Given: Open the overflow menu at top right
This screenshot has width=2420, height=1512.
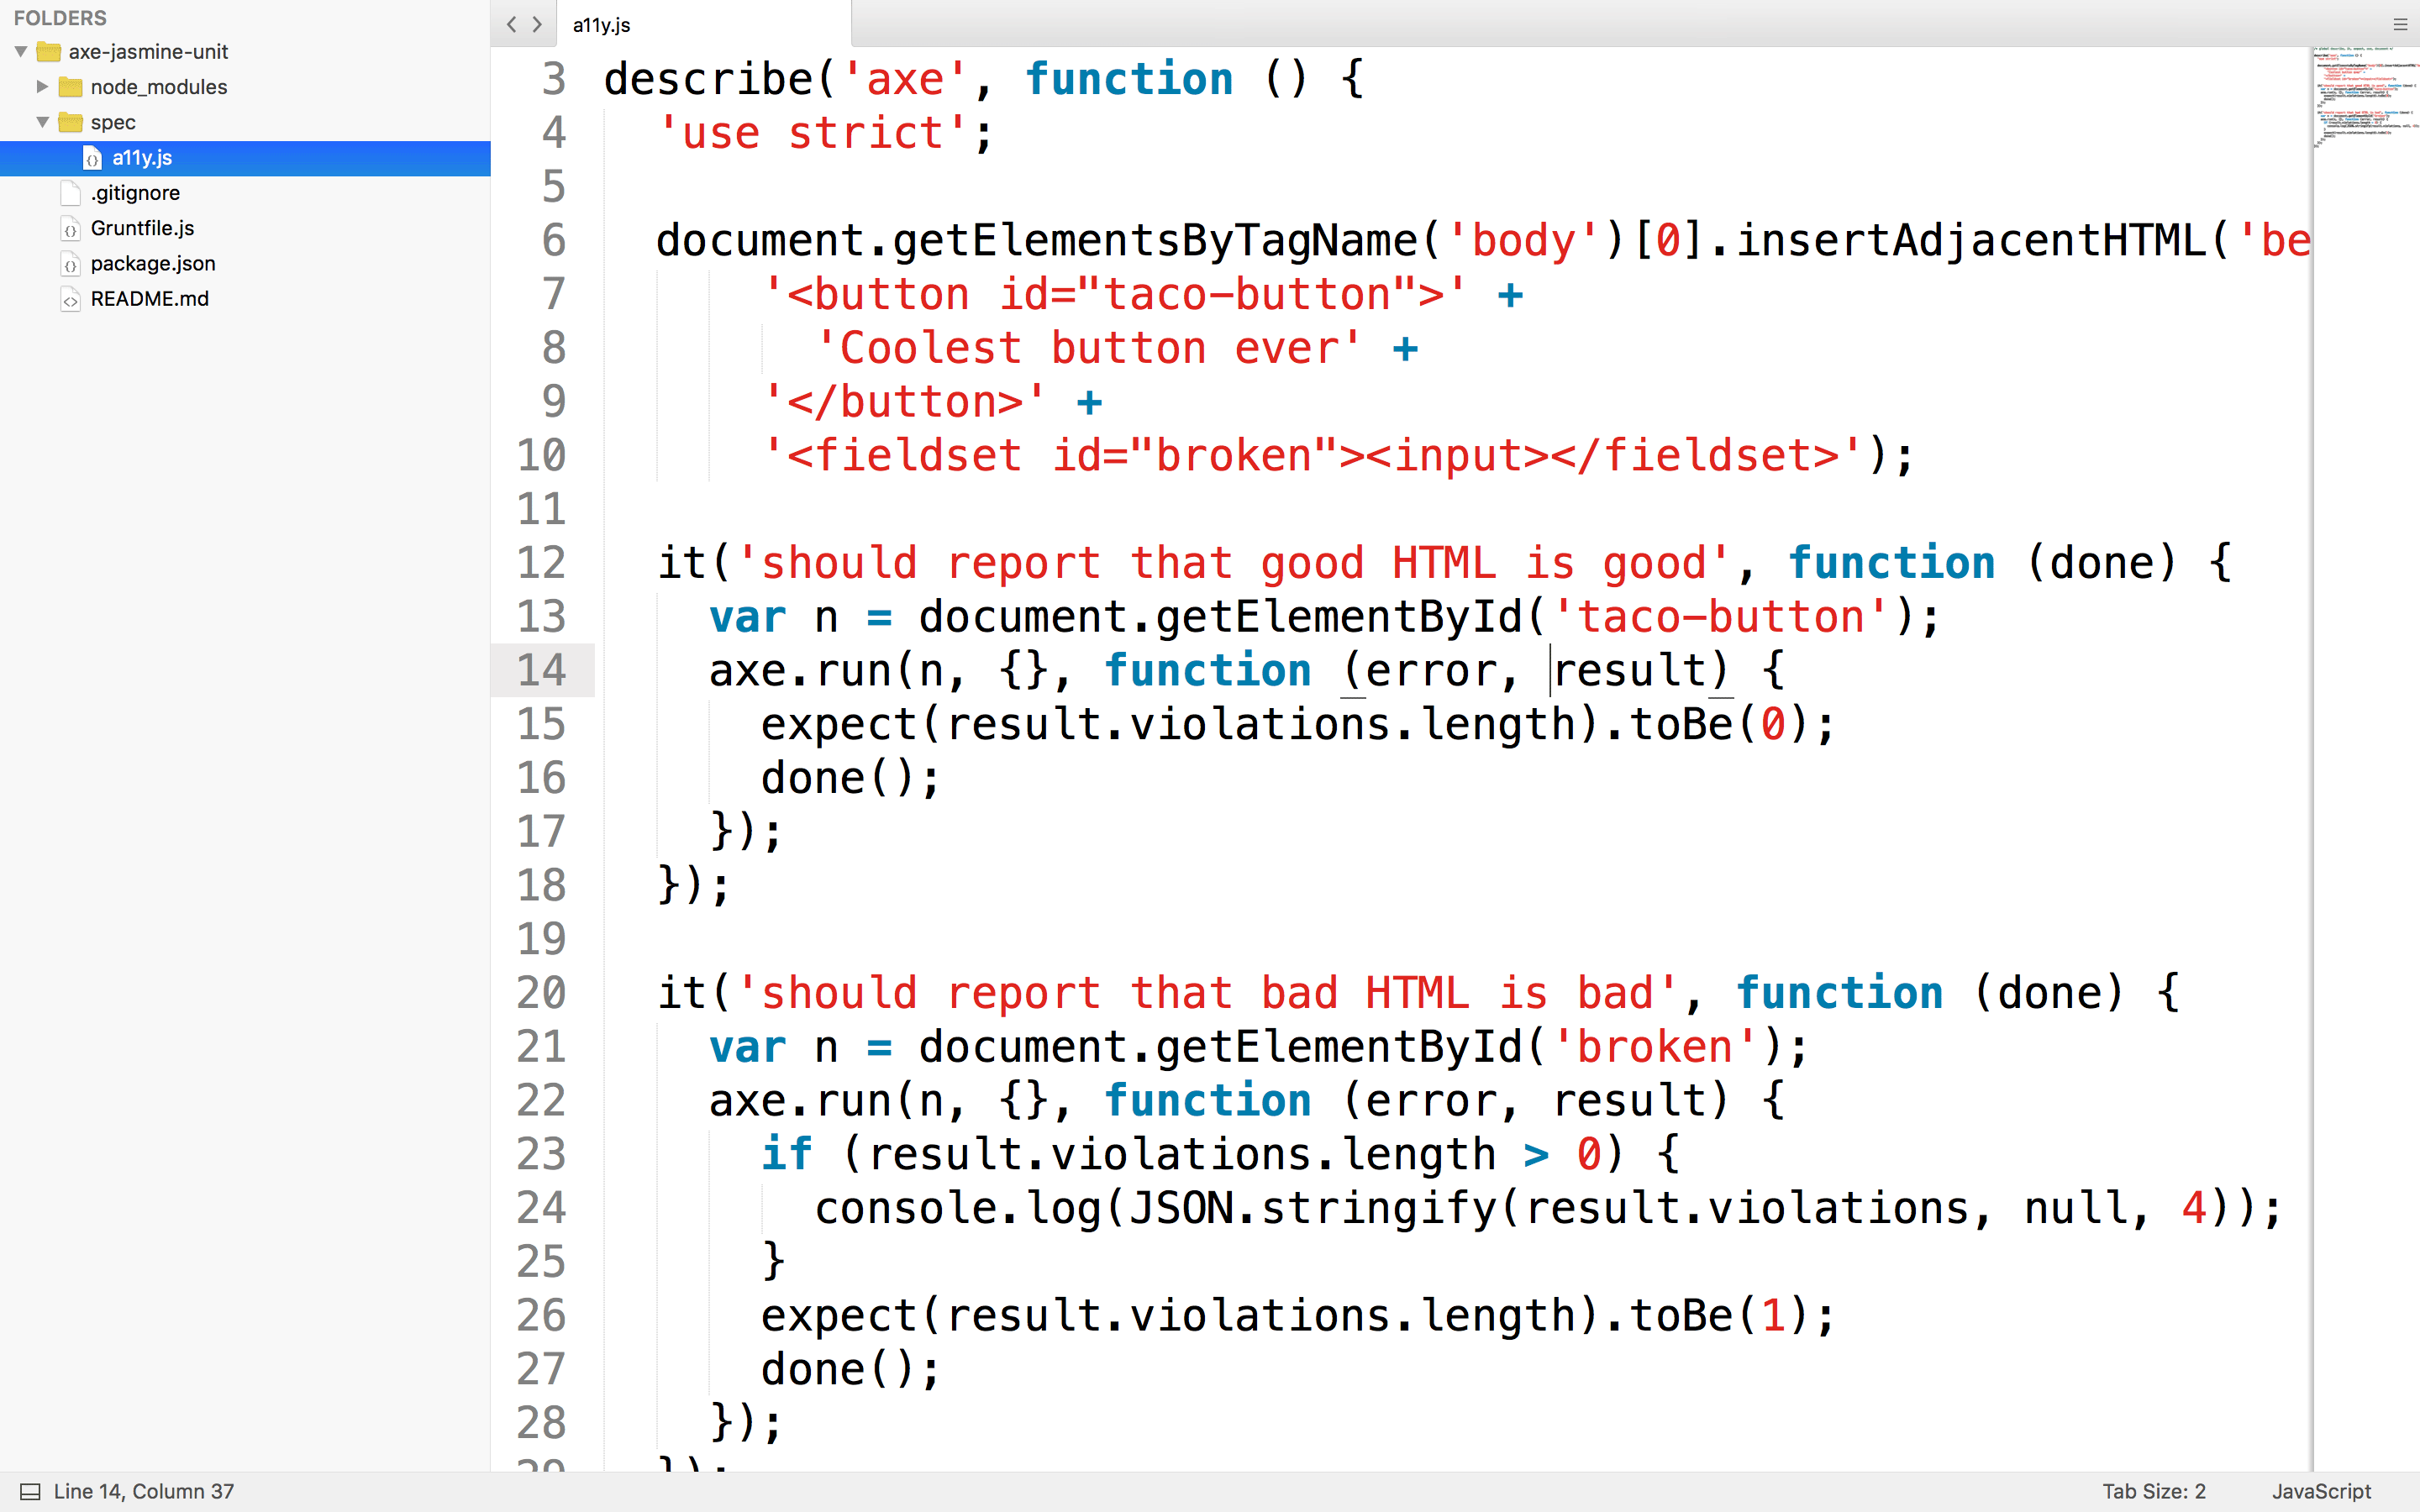Looking at the screenshot, I should click(x=2398, y=25).
